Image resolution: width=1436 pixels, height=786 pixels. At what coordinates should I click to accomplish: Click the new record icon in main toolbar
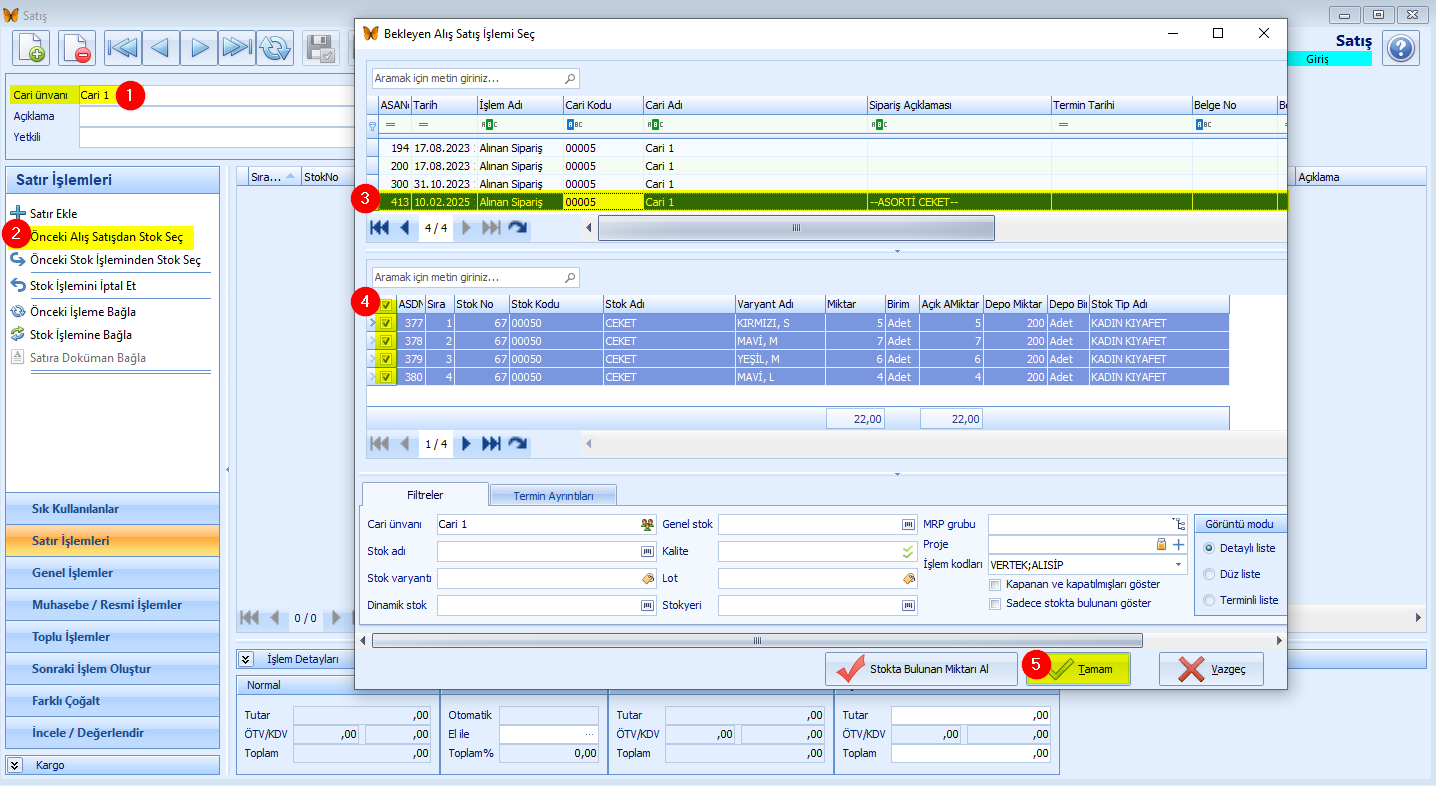pyautogui.click(x=31, y=48)
